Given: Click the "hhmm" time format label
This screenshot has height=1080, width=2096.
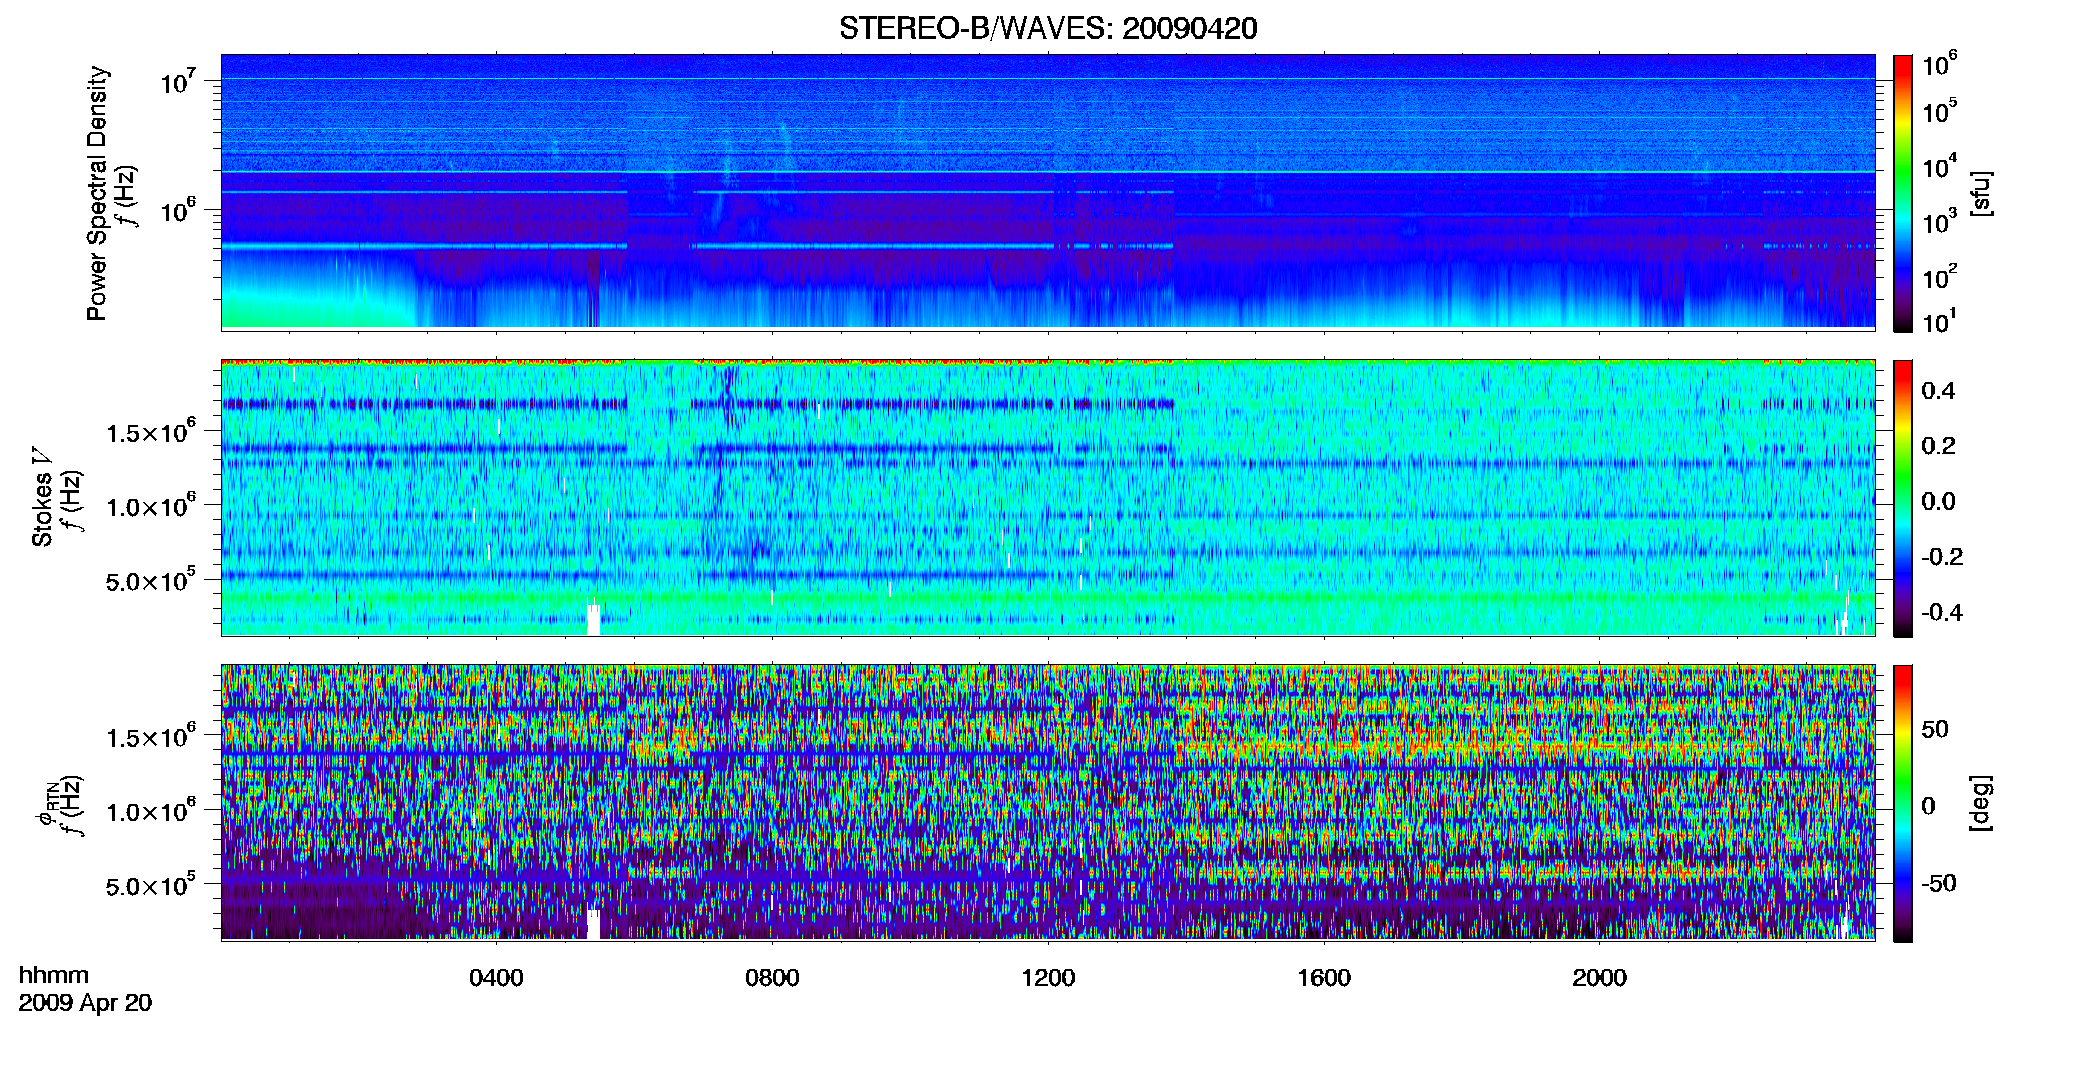Looking at the screenshot, I should point(54,976).
